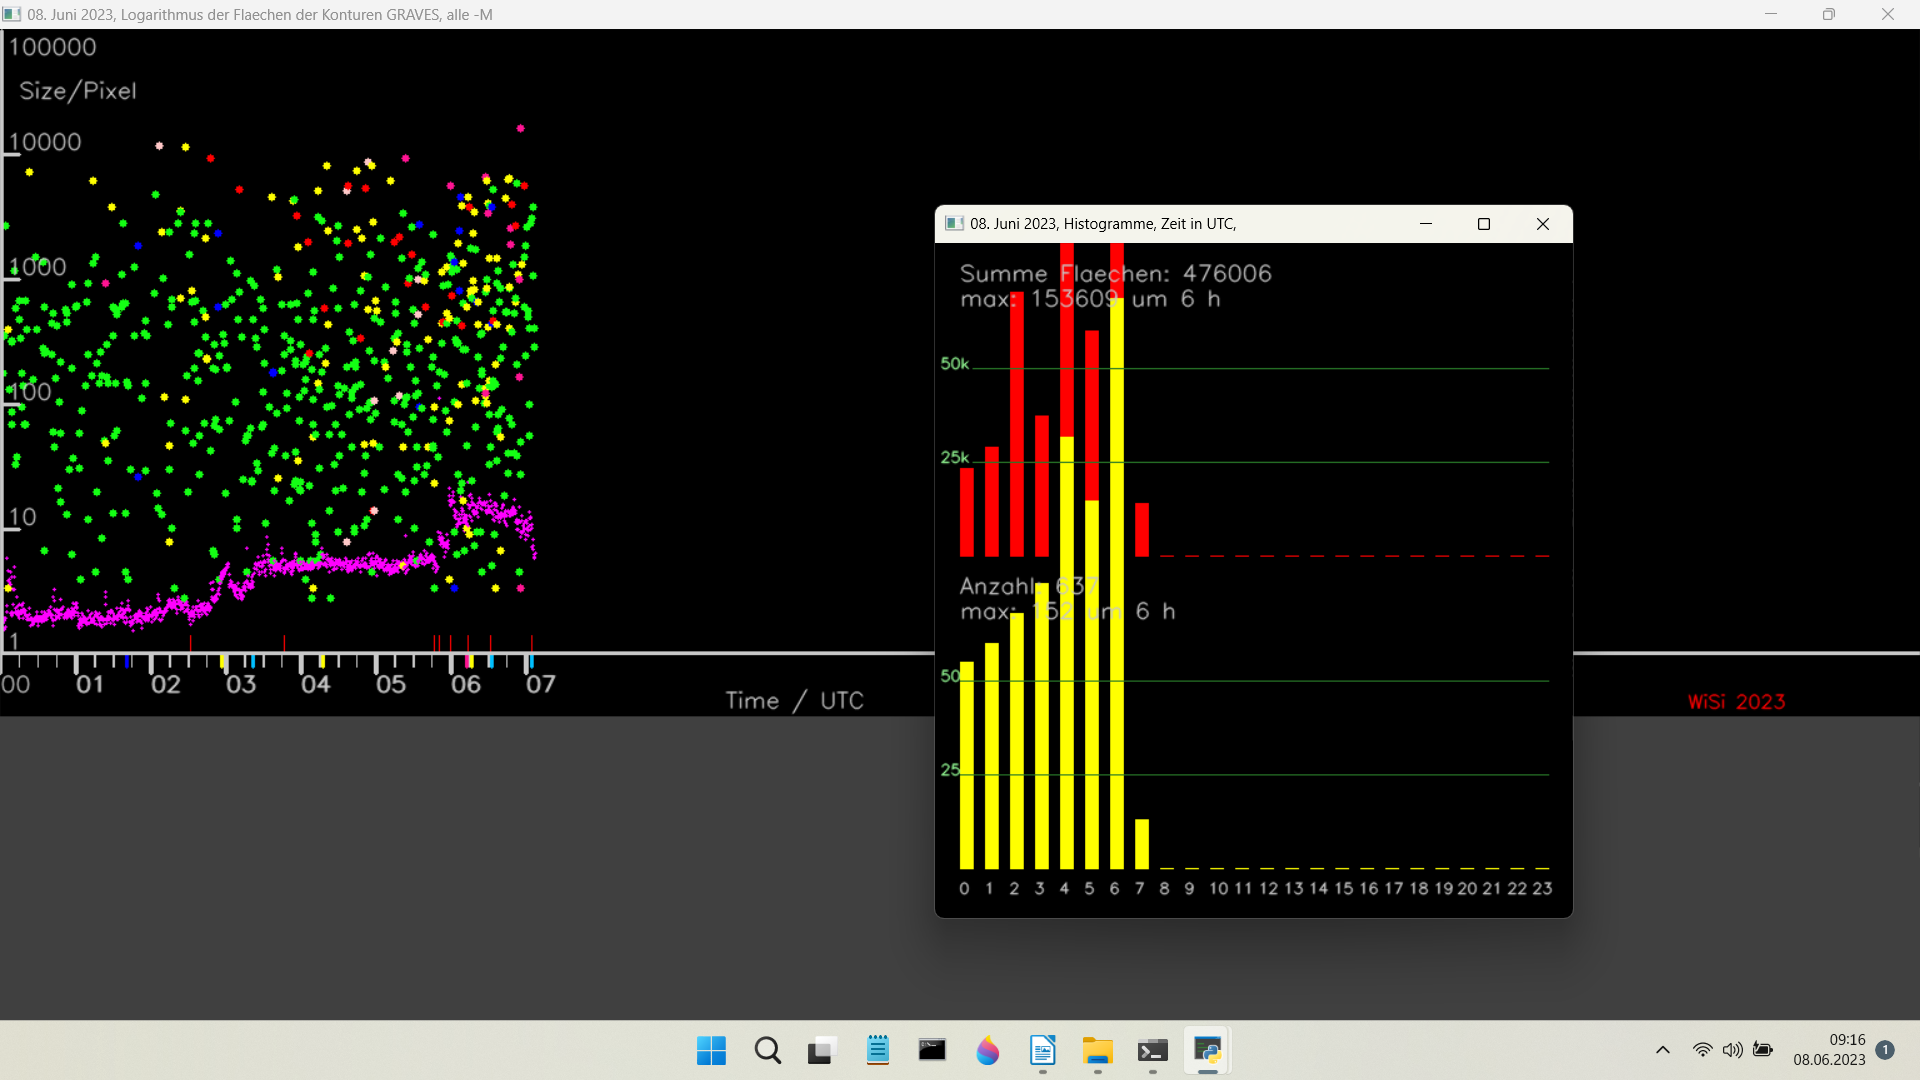Click the '05' hour label on time axis

click(x=391, y=685)
